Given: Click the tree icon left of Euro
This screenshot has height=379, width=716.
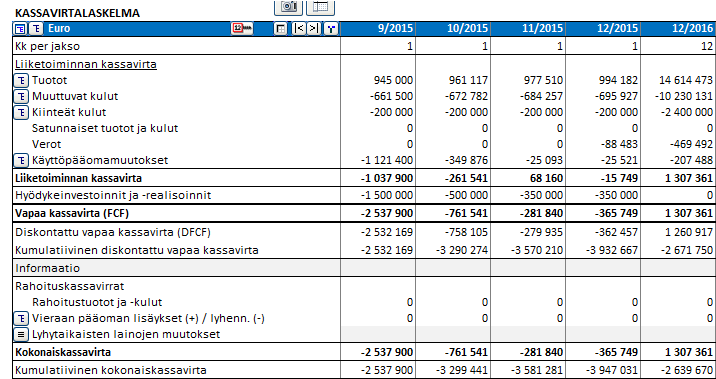Looking at the screenshot, I should pos(36,29).
